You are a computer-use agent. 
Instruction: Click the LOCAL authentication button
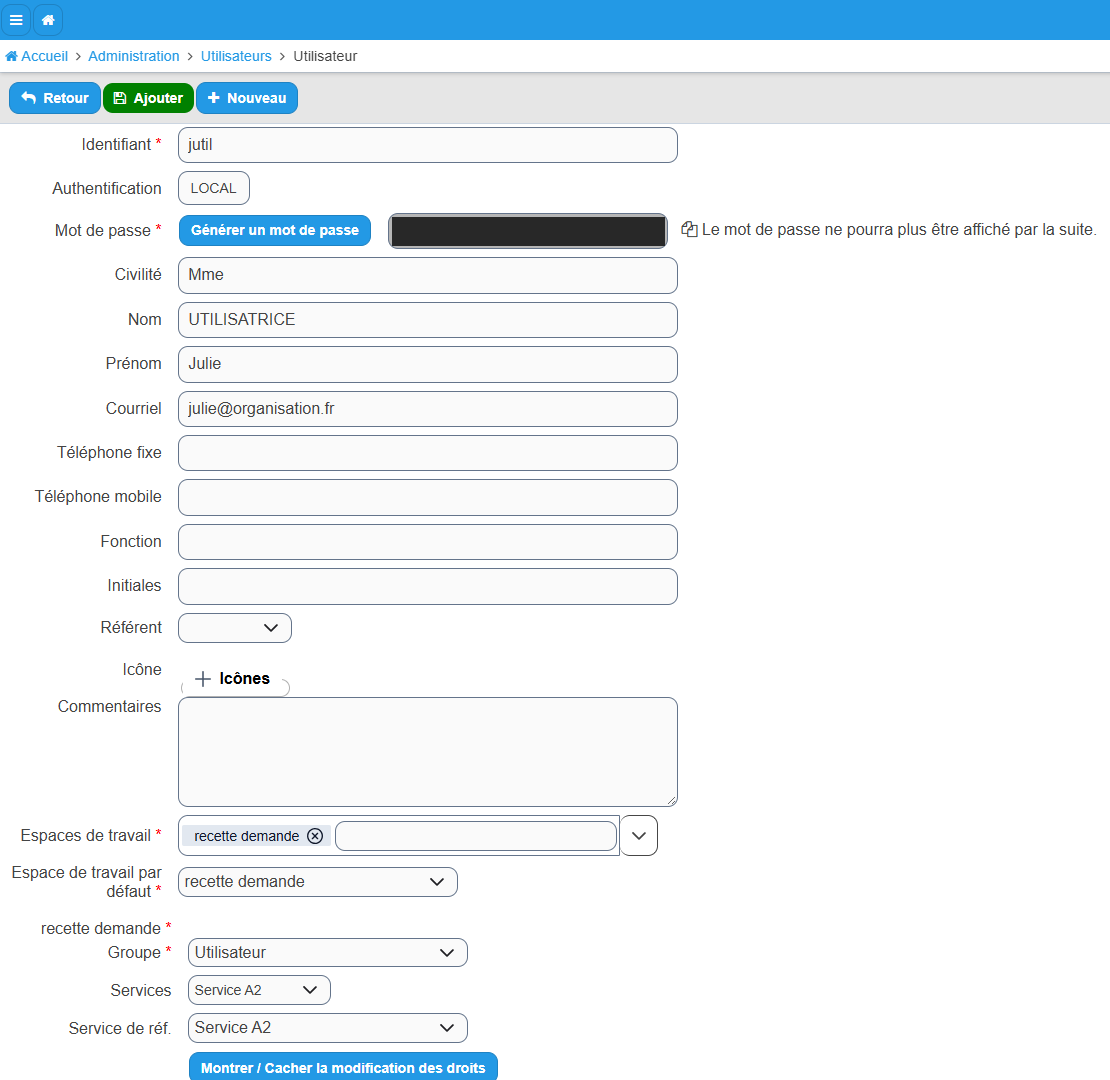tap(214, 188)
